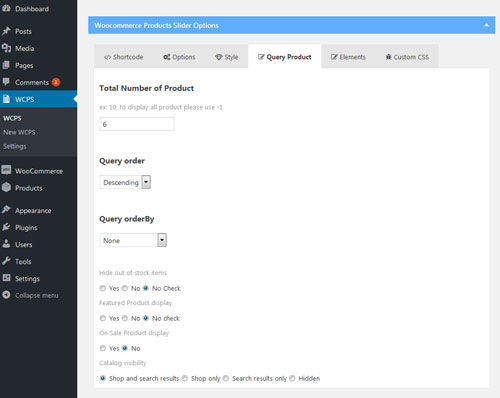Choose Shop and search results visibility
The height and width of the screenshot is (398, 500).
coord(103,378)
